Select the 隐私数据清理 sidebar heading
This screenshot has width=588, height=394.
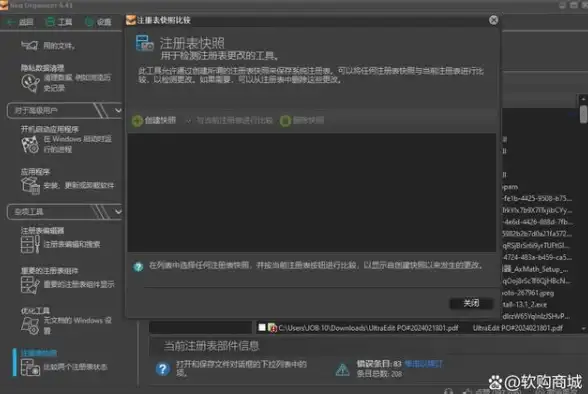(x=42, y=68)
